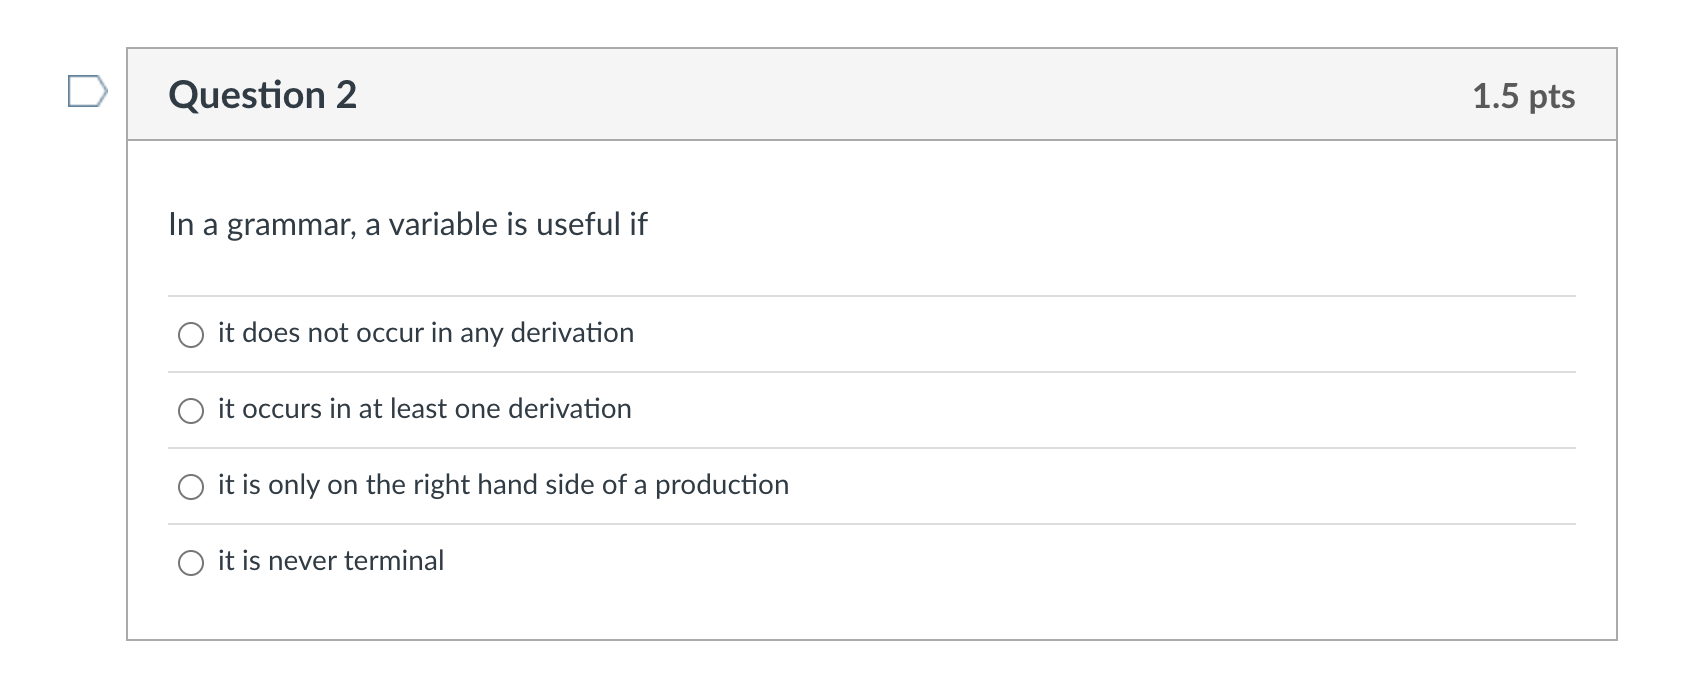Click the '1.5 pts' point value label
Screen dimensions: 1694x690
tap(1524, 95)
